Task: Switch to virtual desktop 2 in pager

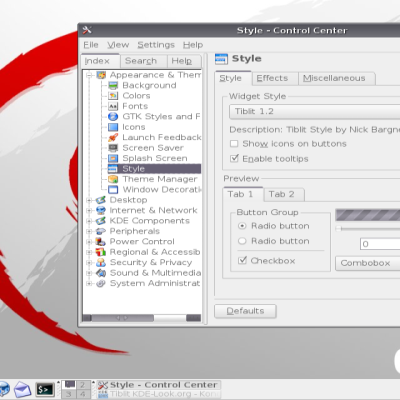Action: (83, 385)
